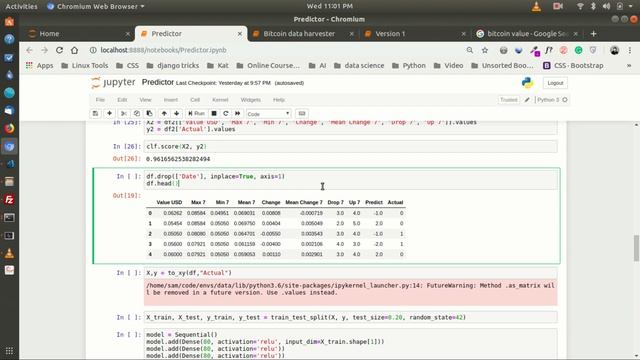Image resolution: width=640 pixels, height=360 pixels.
Task: Go to browser home page
Action: 74,50
